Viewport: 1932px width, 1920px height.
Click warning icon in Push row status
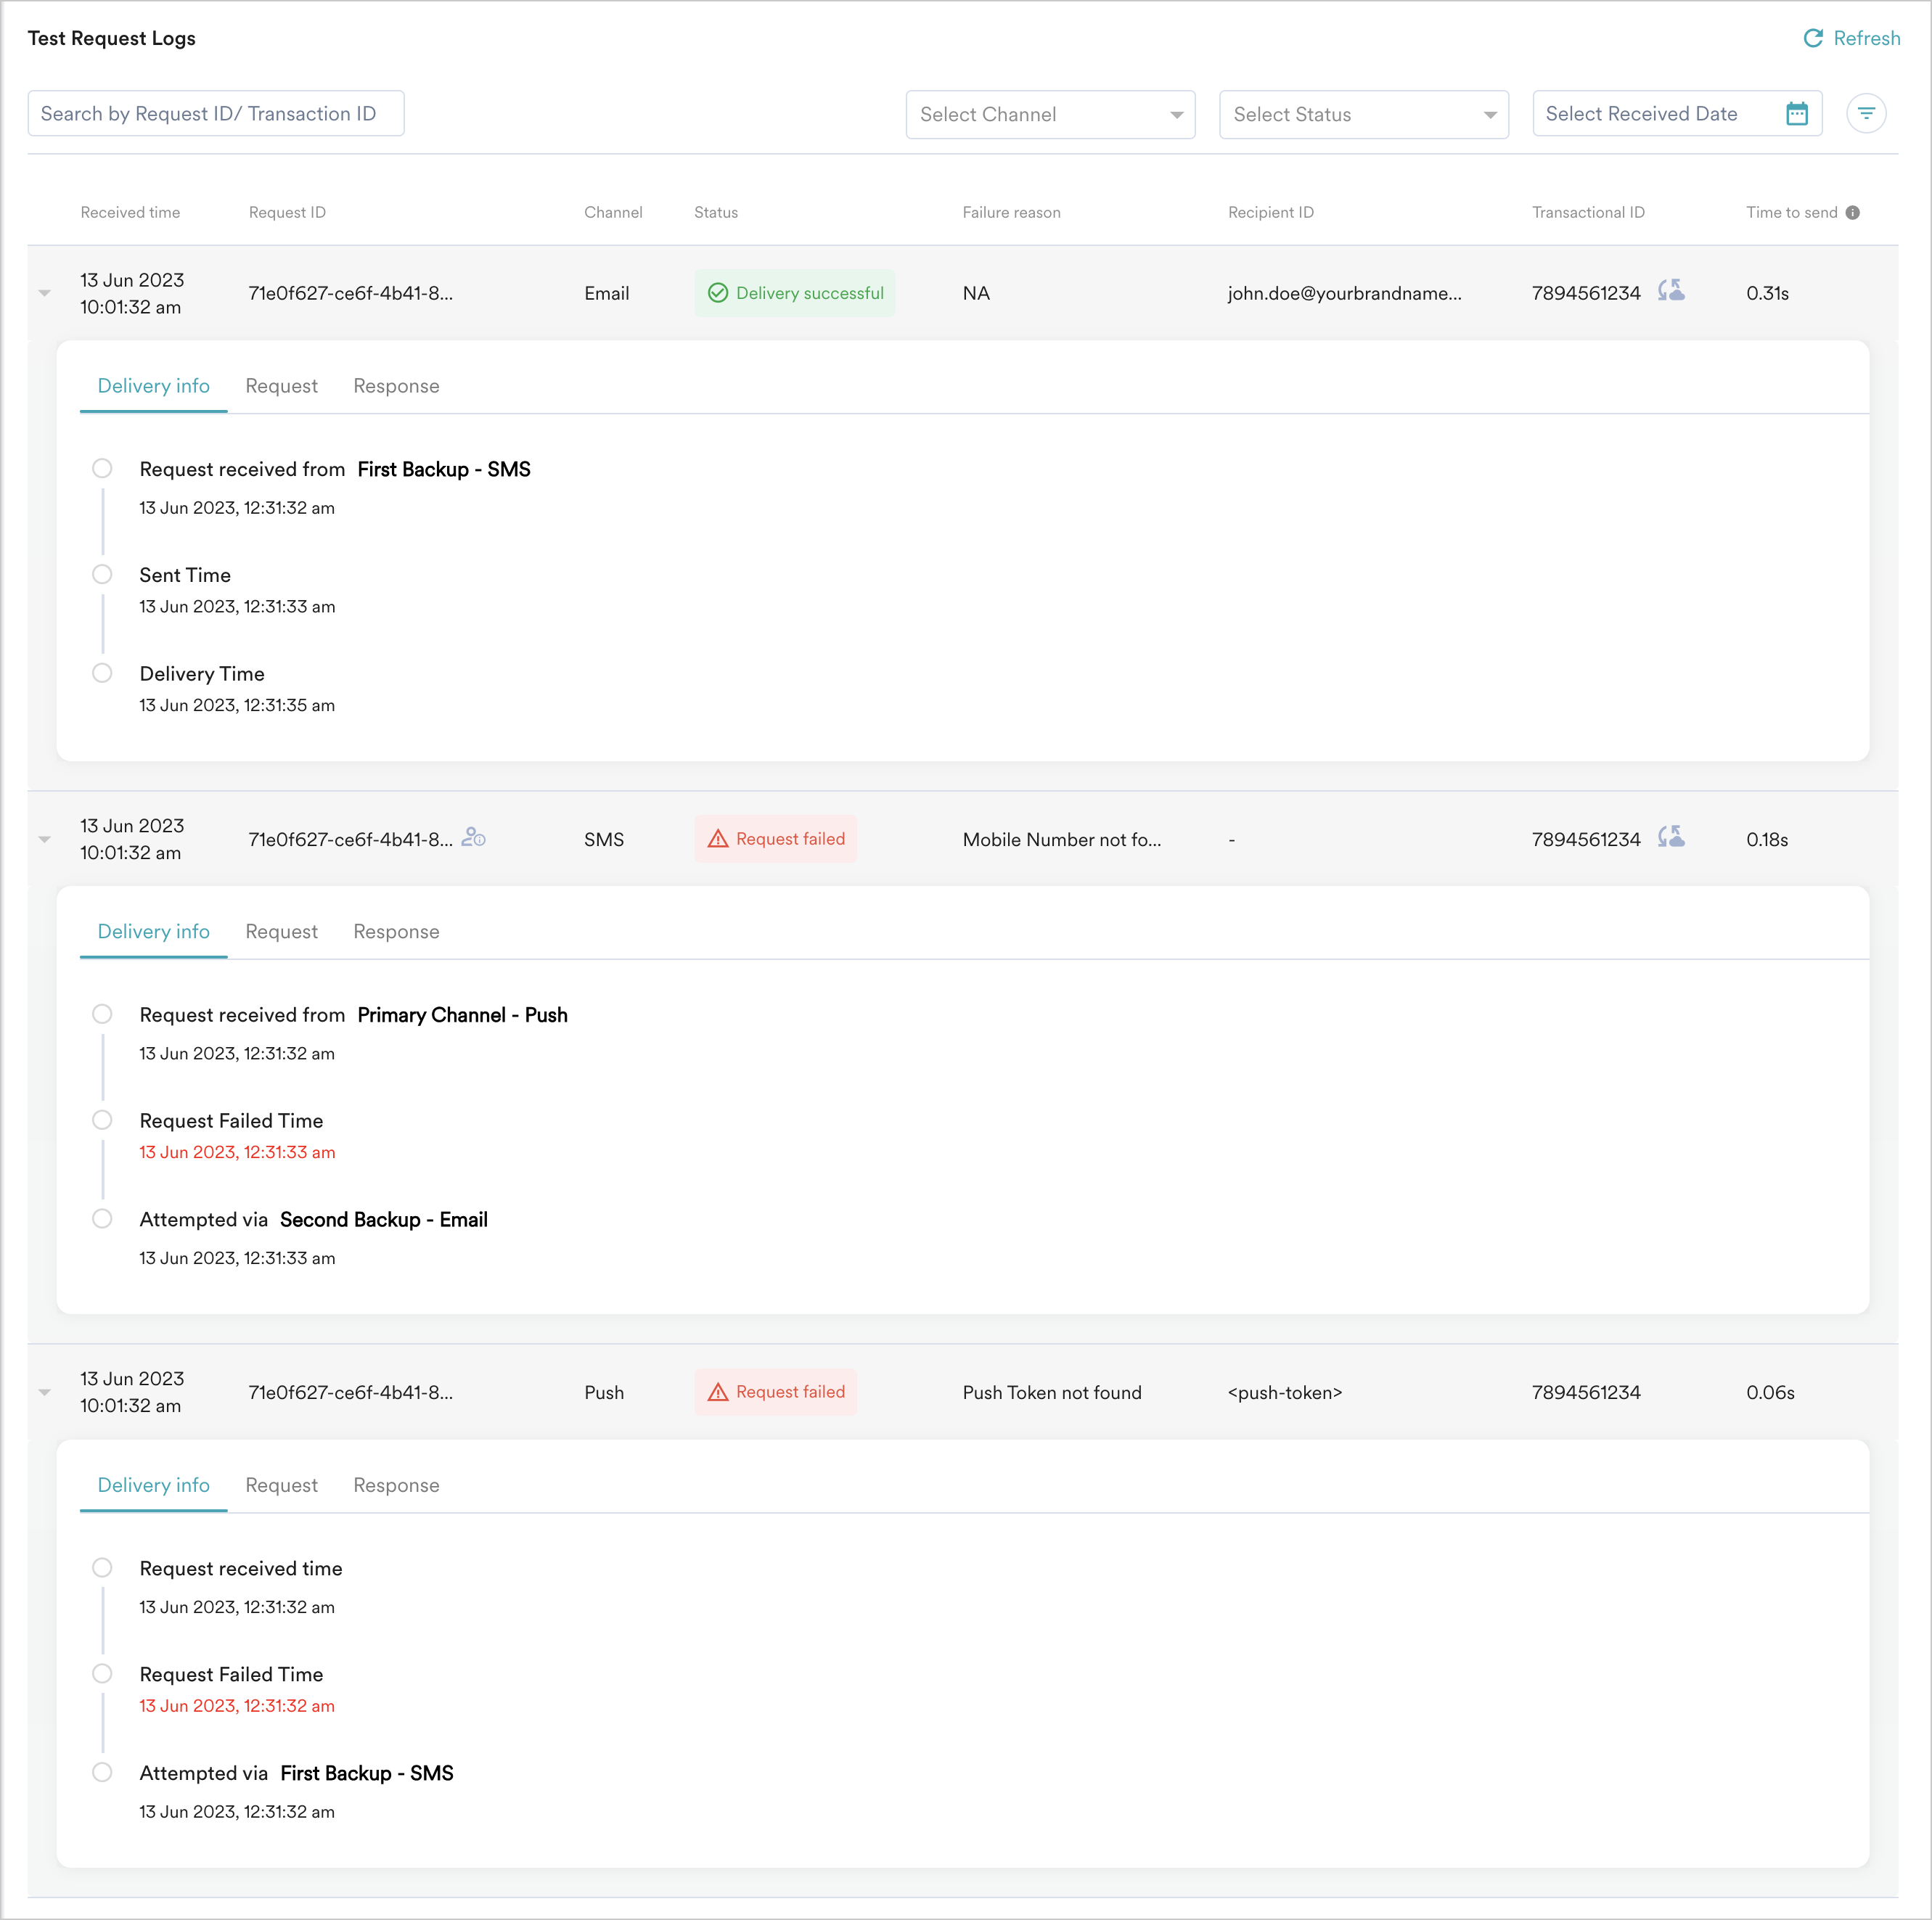coord(718,1392)
